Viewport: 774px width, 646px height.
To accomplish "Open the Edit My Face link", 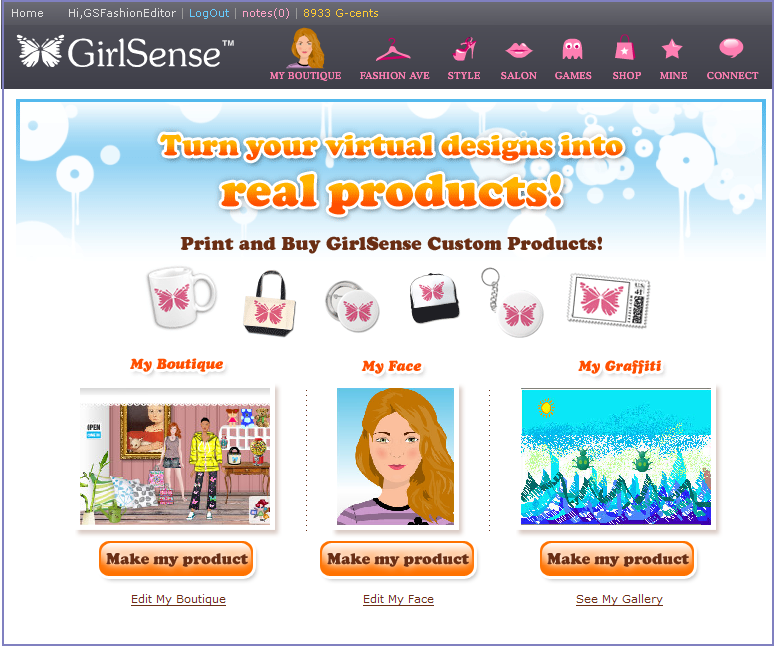I will point(398,599).
